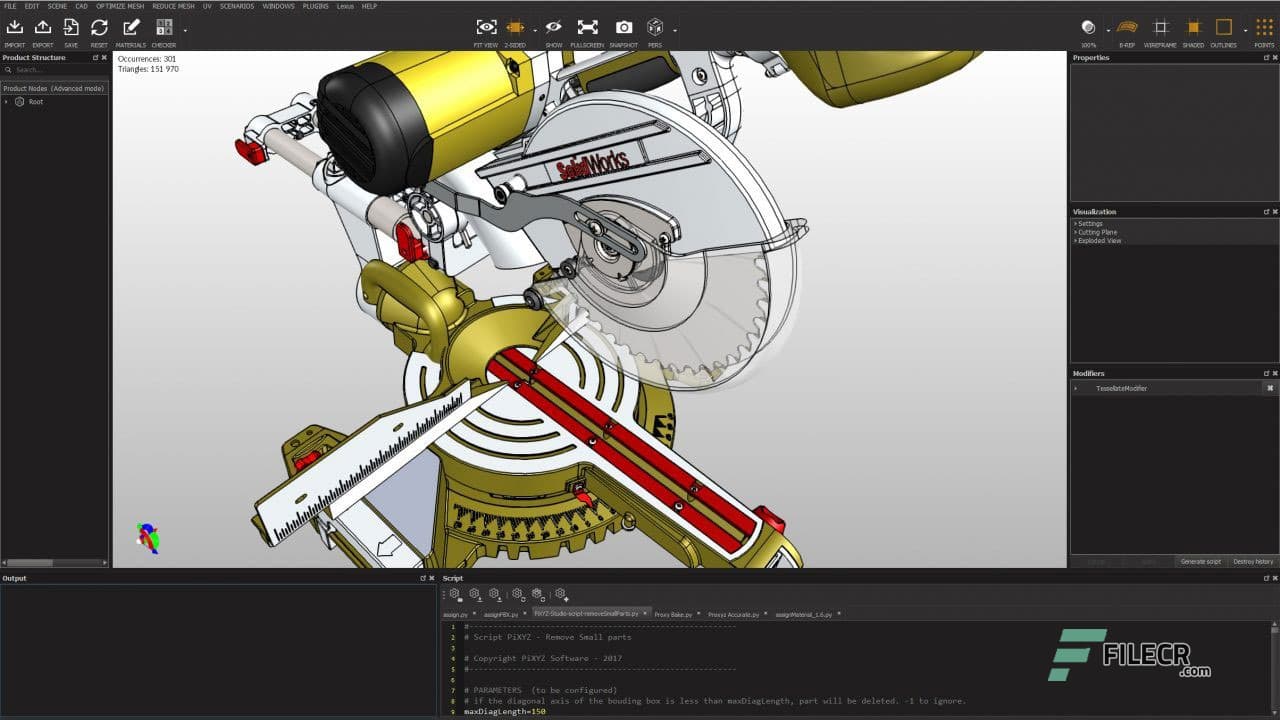Click the Import toolbar icon
The width and height of the screenshot is (1280, 720).
pyautogui.click(x=15, y=29)
